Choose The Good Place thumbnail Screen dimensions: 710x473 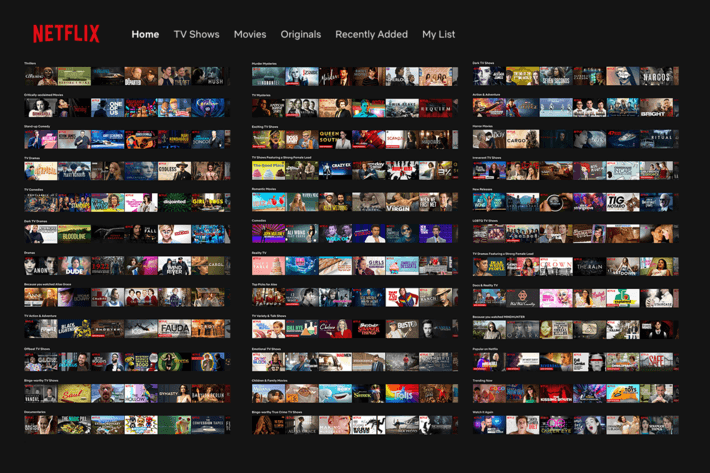coord(269,171)
